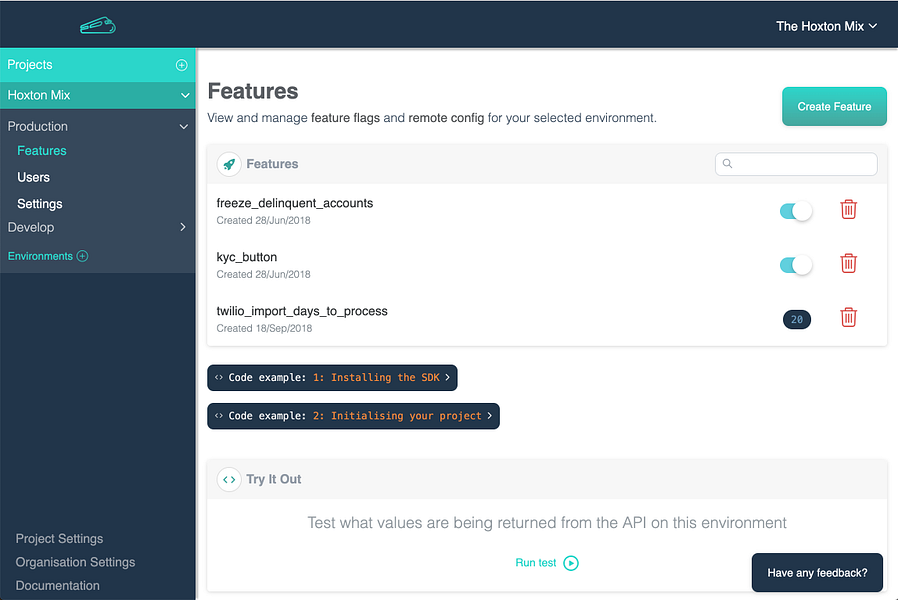Click the rocket icon in Features panel
The width and height of the screenshot is (898, 600).
[229, 164]
